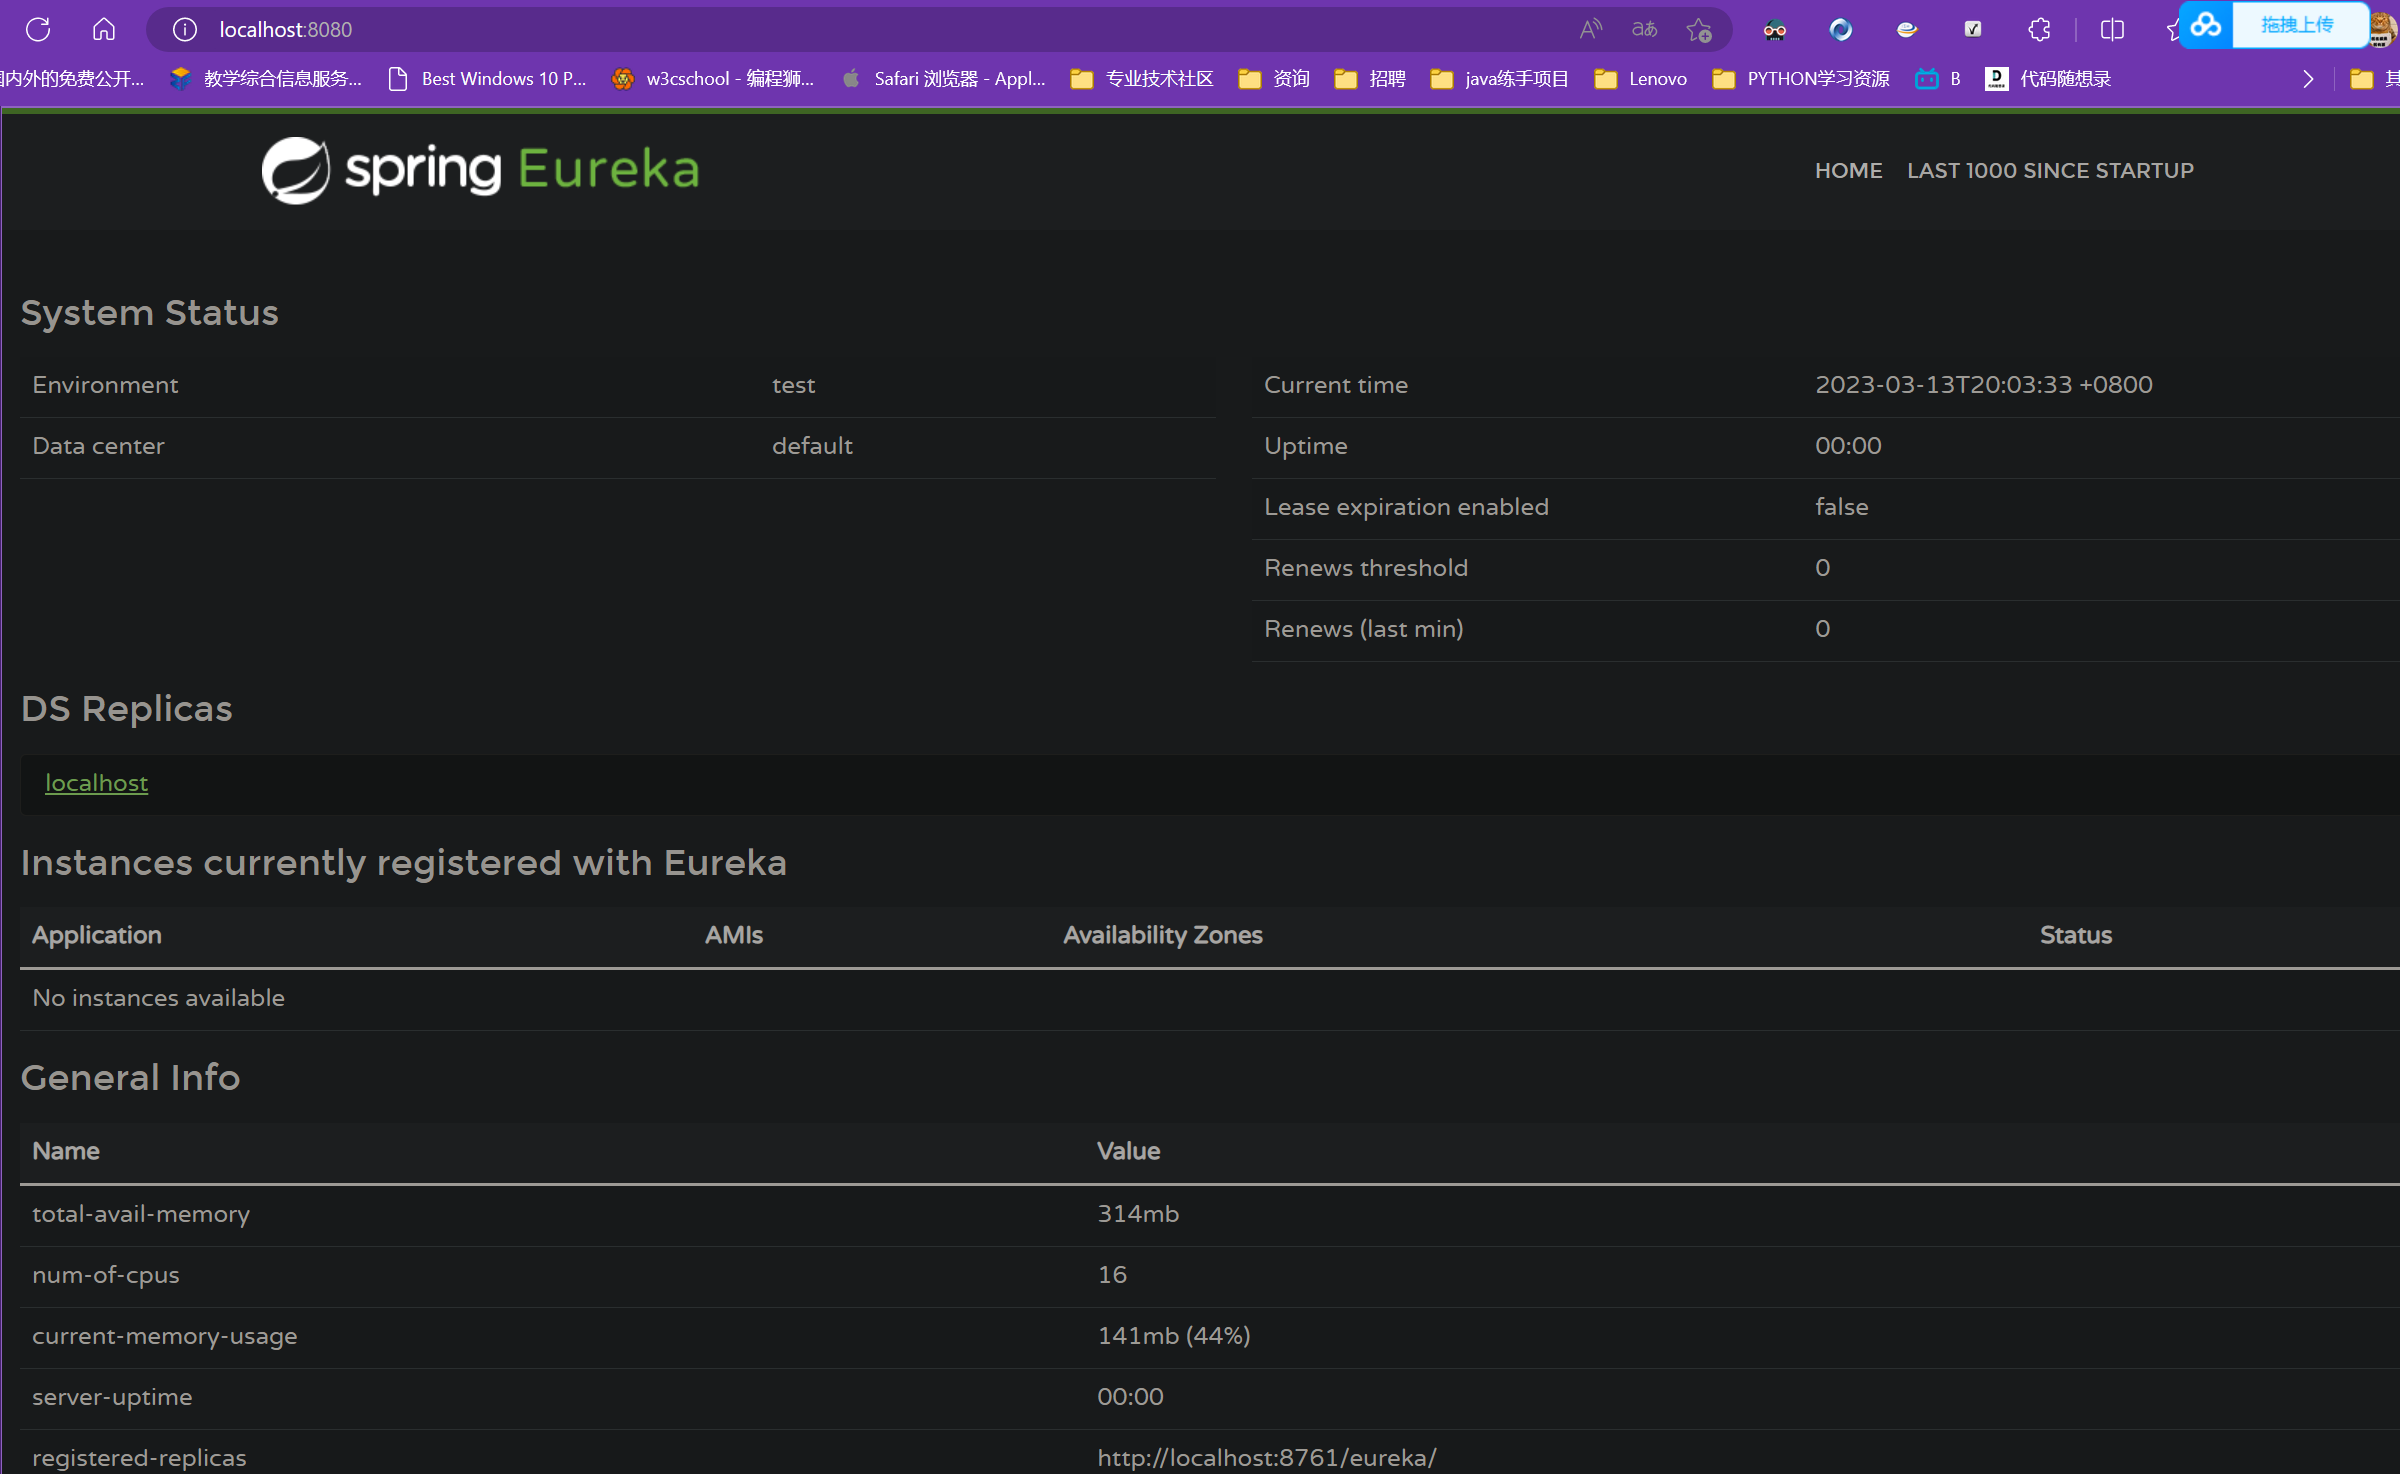Select the total-avail-memory value 314mb

tap(1138, 1214)
